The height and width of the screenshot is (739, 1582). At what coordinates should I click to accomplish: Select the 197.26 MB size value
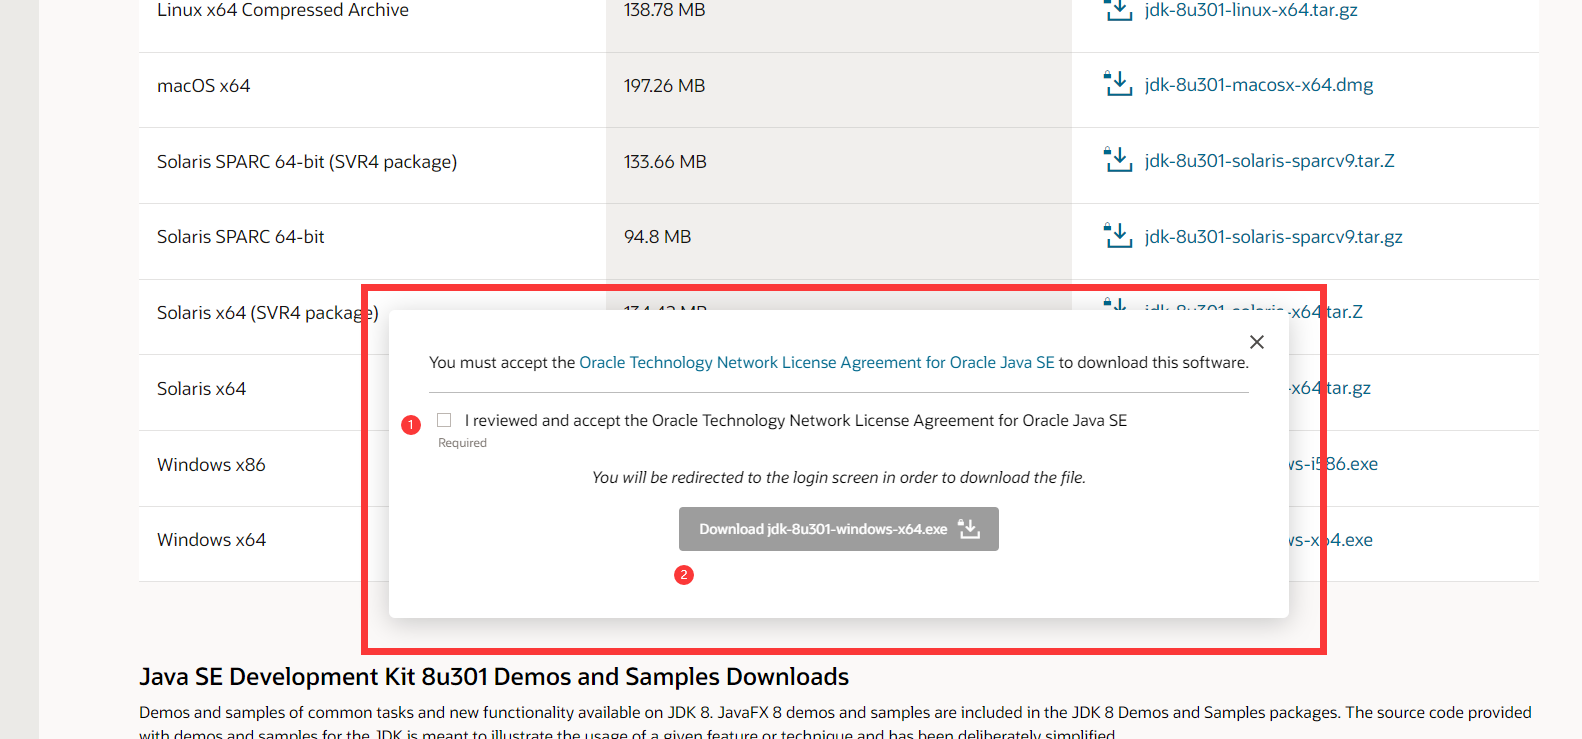(x=665, y=86)
